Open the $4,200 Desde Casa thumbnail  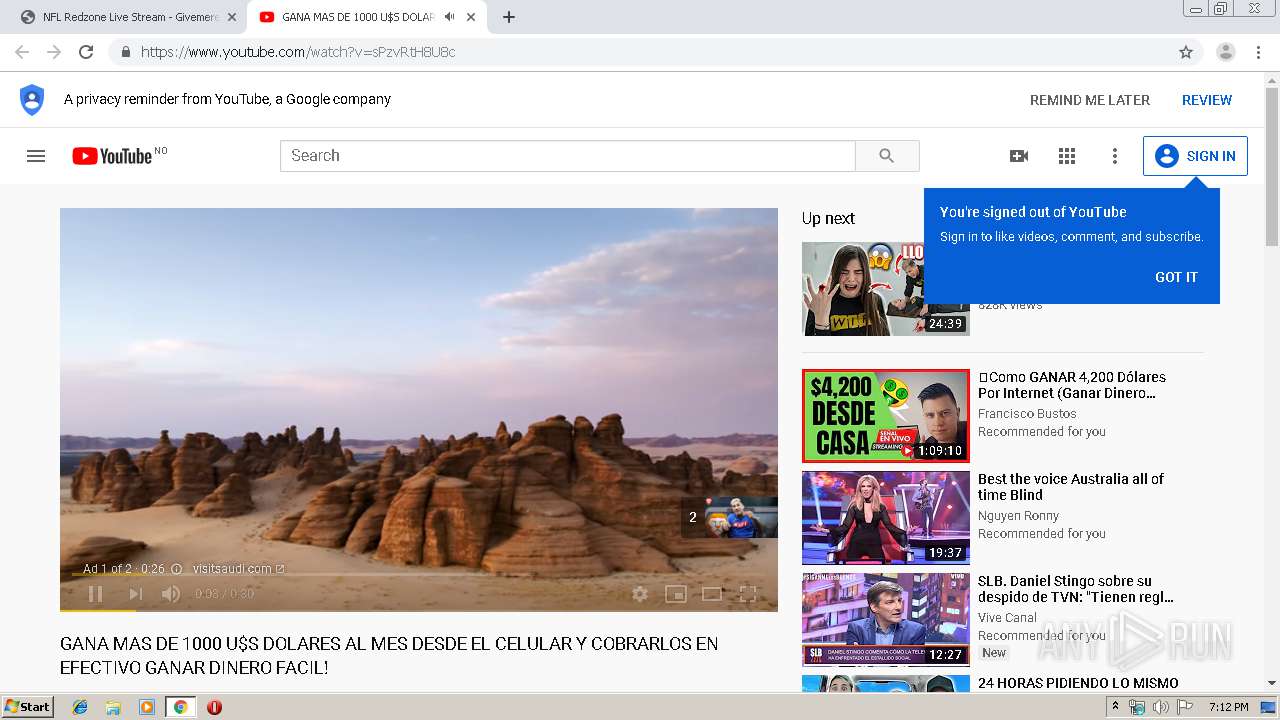click(885, 416)
